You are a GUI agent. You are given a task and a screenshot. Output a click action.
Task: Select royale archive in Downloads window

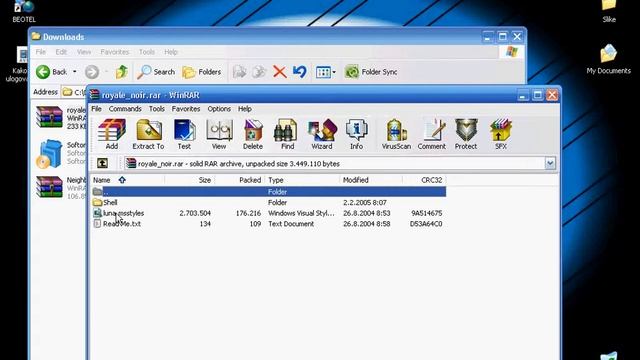(x=61, y=118)
